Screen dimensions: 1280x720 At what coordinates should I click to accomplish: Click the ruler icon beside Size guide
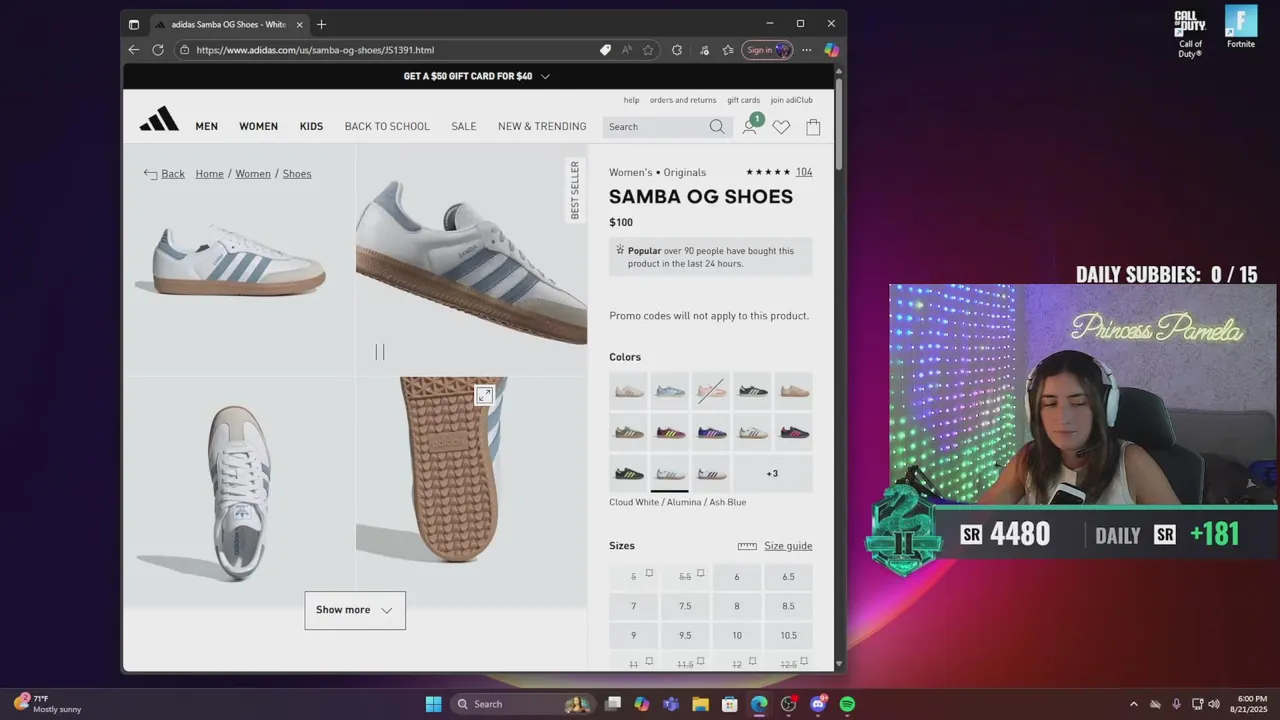pyautogui.click(x=747, y=546)
